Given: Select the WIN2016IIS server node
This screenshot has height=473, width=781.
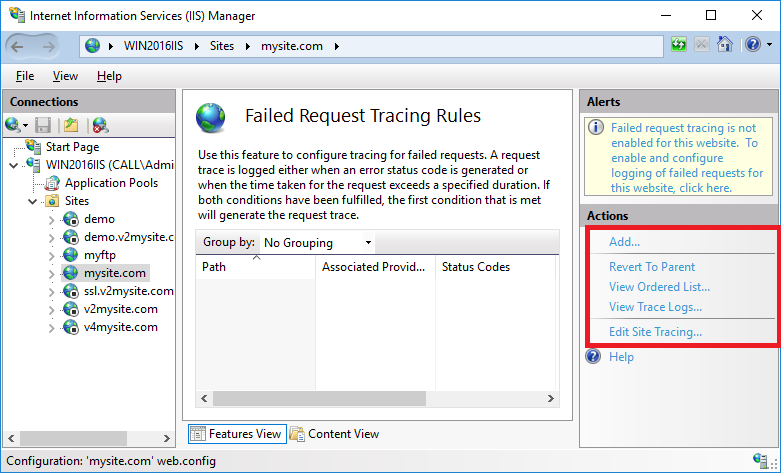Looking at the screenshot, I should tap(110, 164).
